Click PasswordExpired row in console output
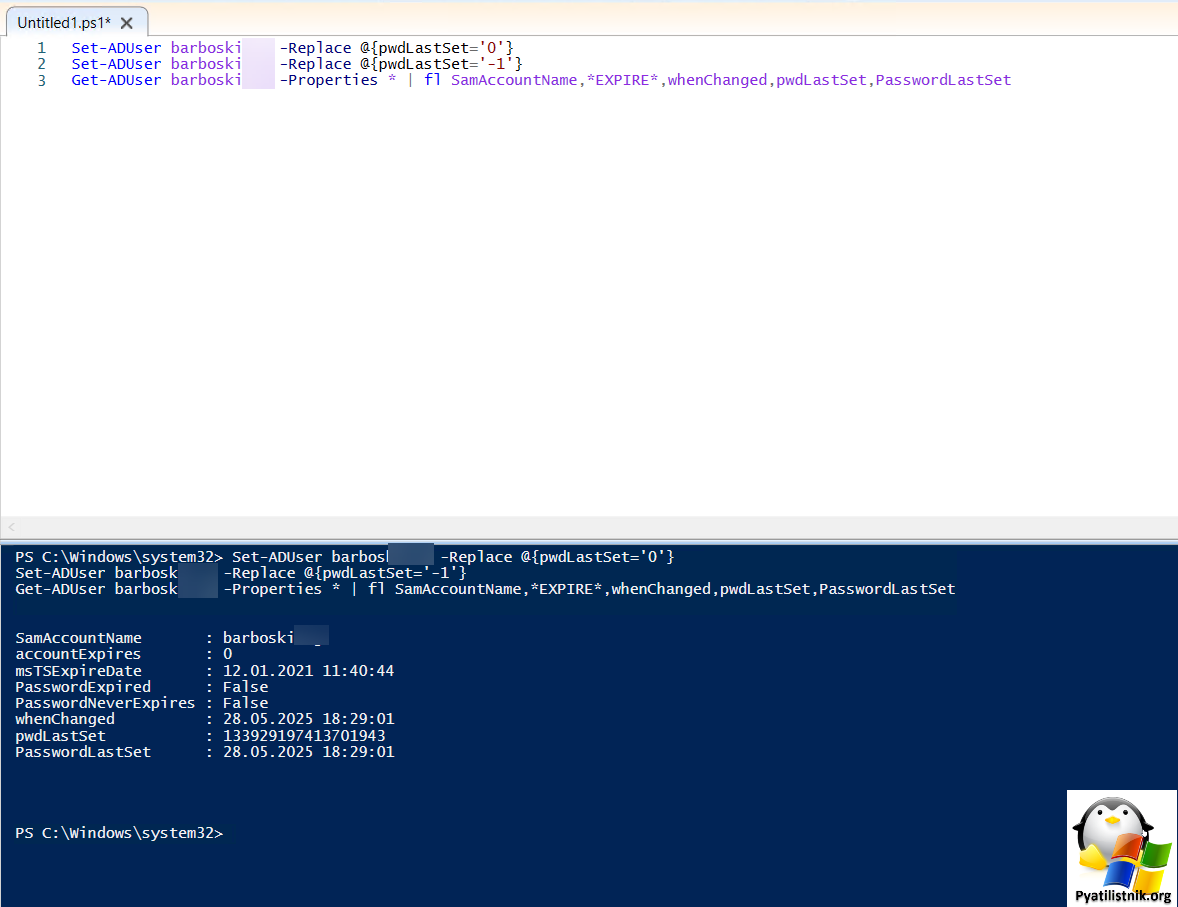 [142, 687]
